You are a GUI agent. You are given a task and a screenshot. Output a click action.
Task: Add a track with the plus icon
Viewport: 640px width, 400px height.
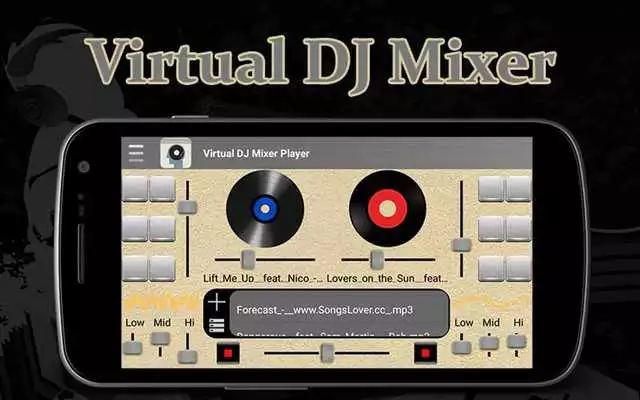pos(216,302)
